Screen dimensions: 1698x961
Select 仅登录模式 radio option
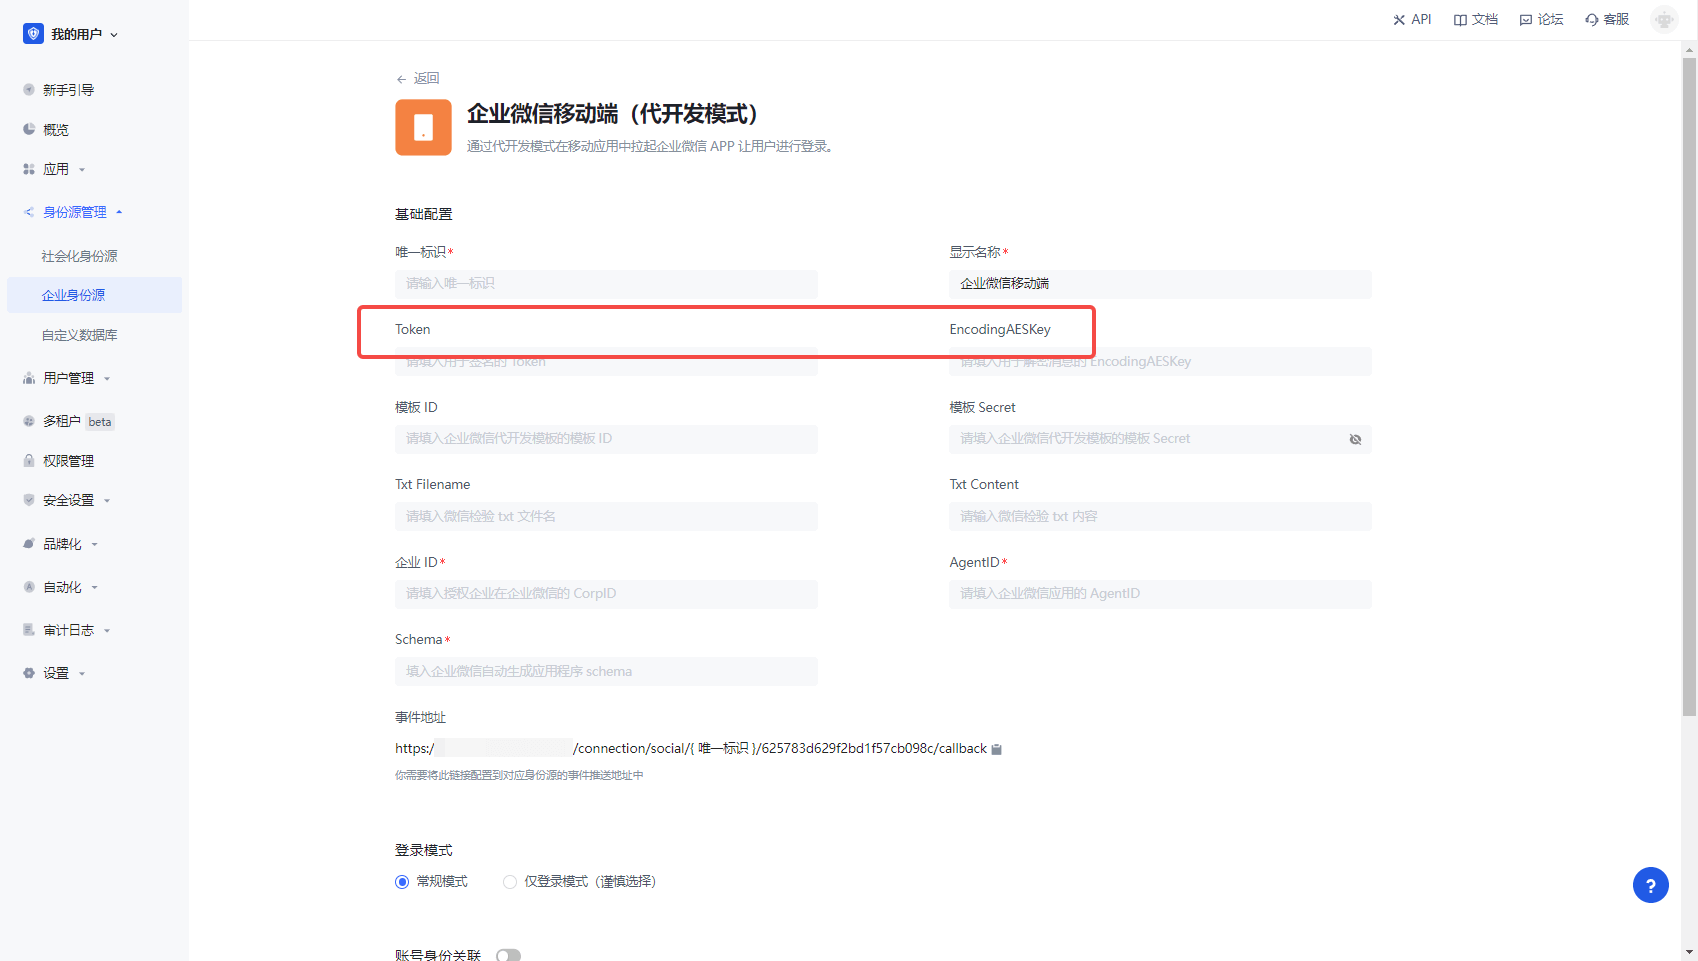(x=510, y=882)
